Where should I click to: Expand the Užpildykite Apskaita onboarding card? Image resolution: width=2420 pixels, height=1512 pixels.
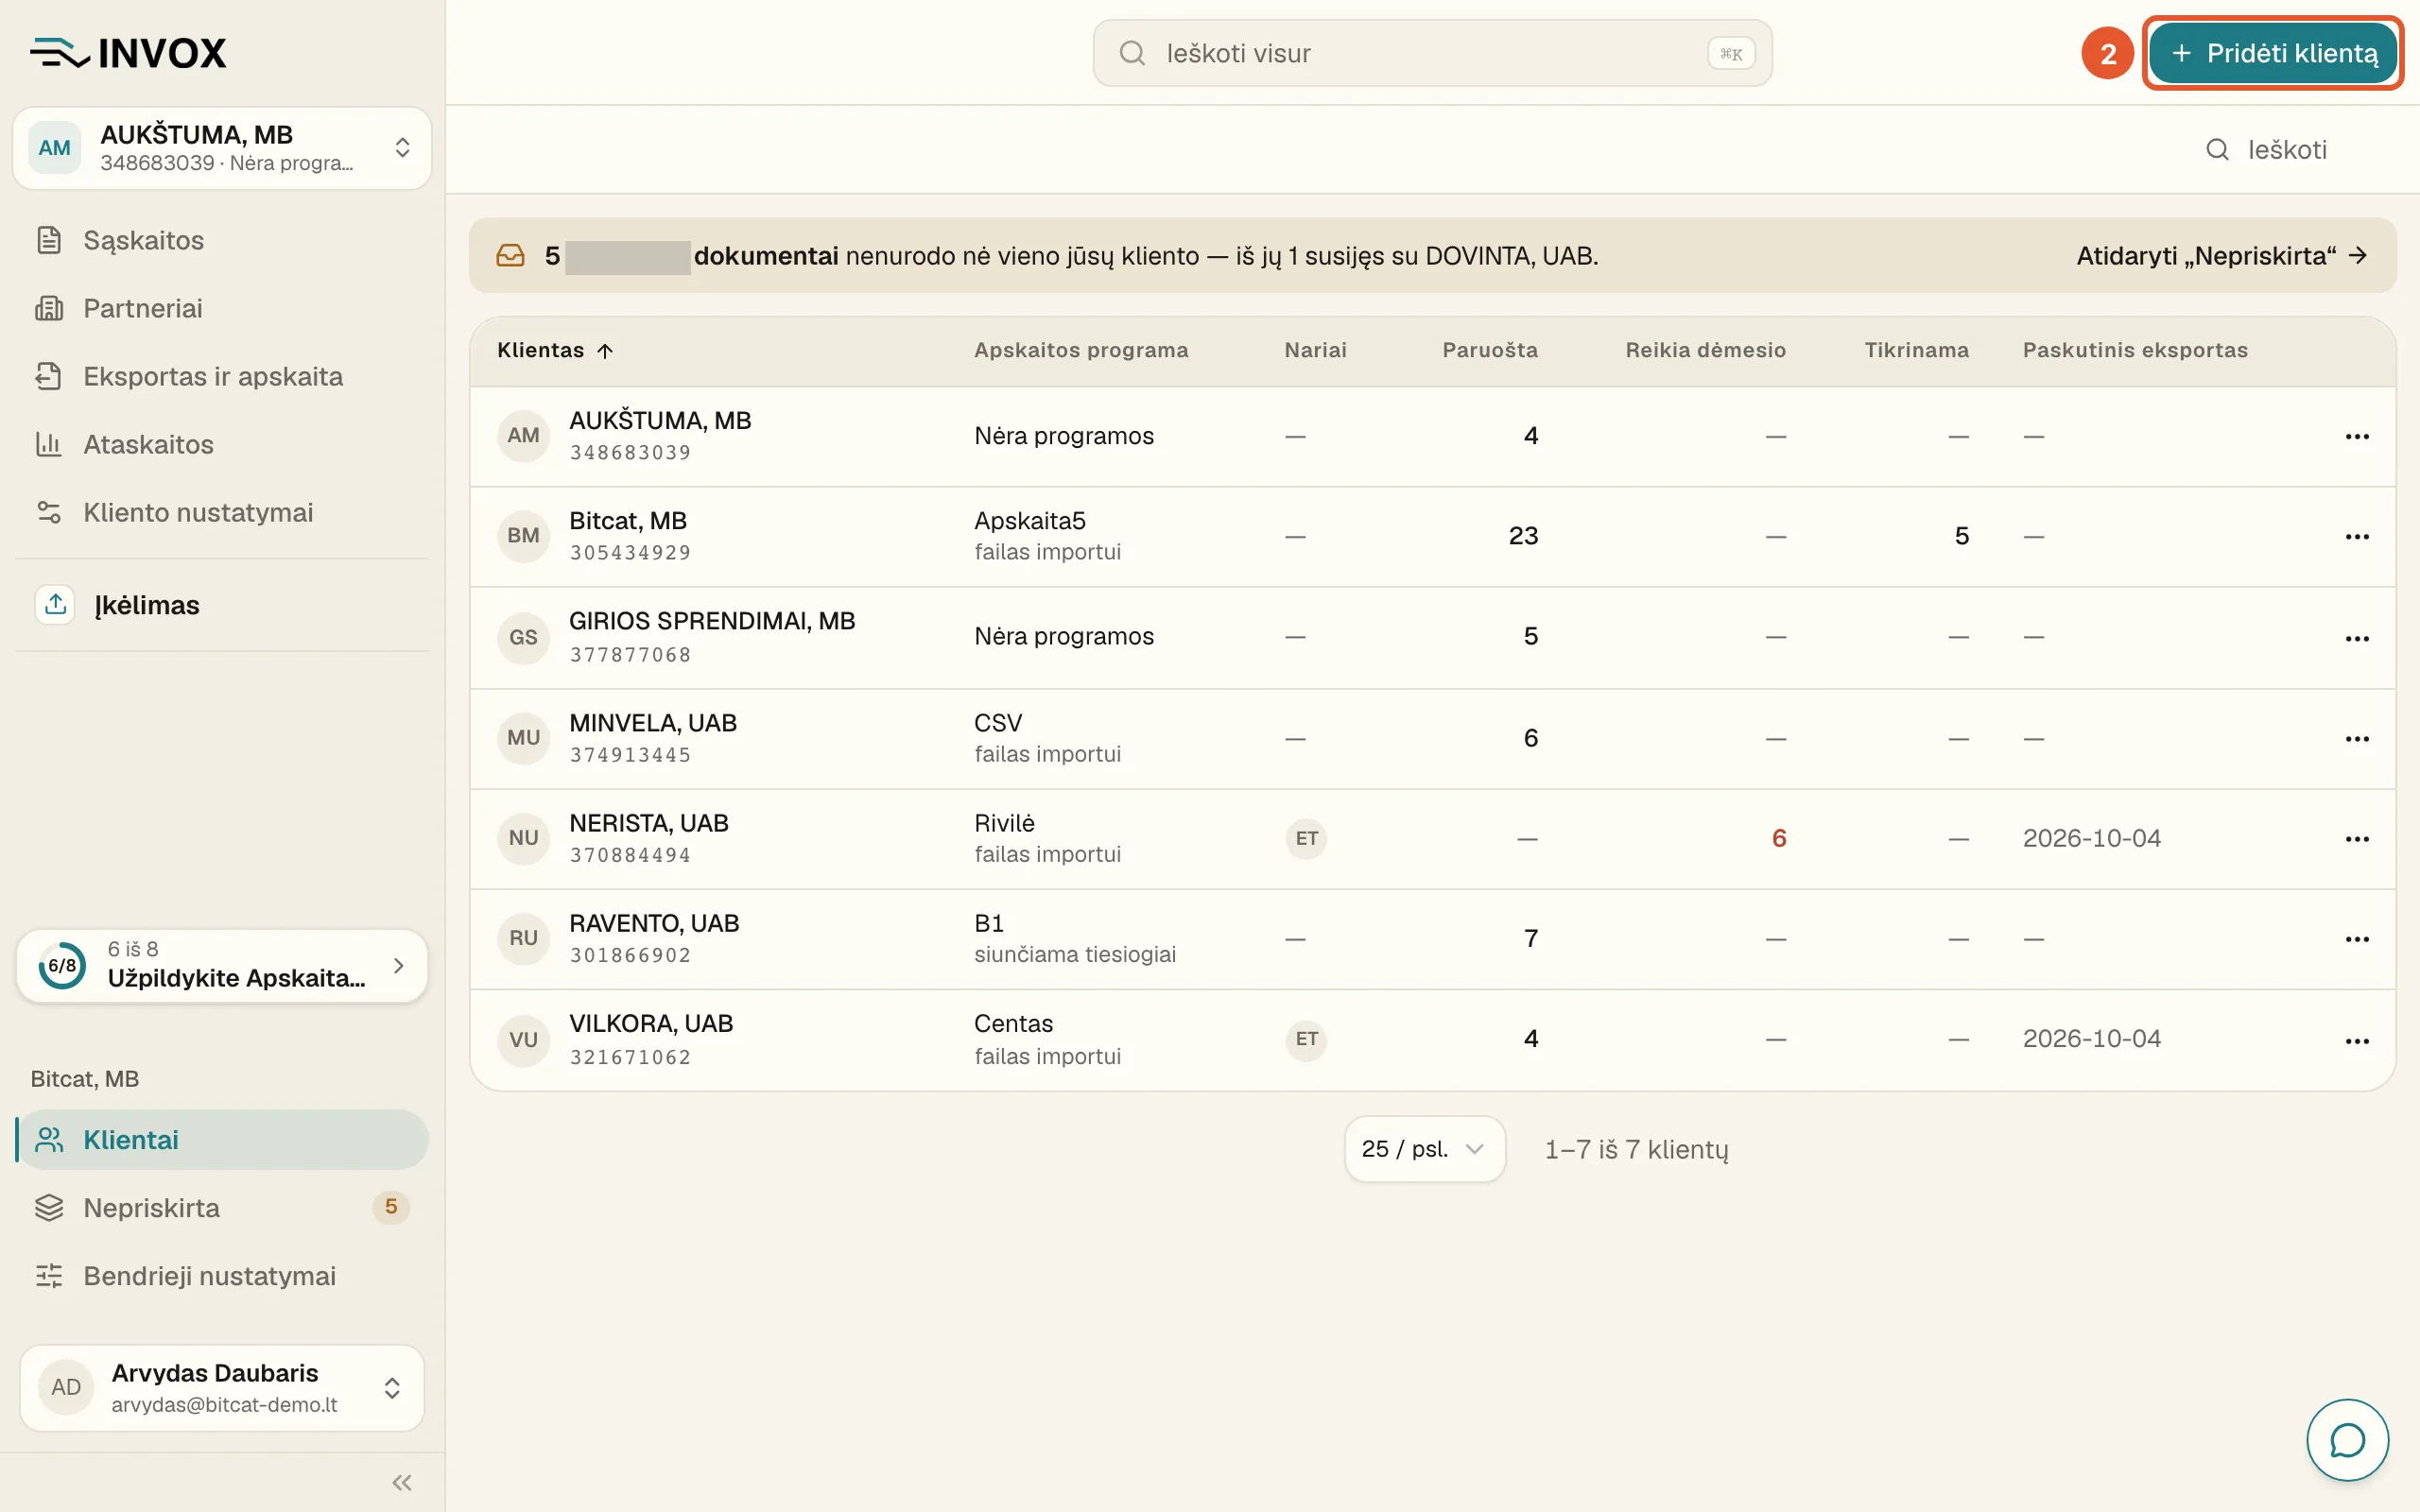click(222, 965)
